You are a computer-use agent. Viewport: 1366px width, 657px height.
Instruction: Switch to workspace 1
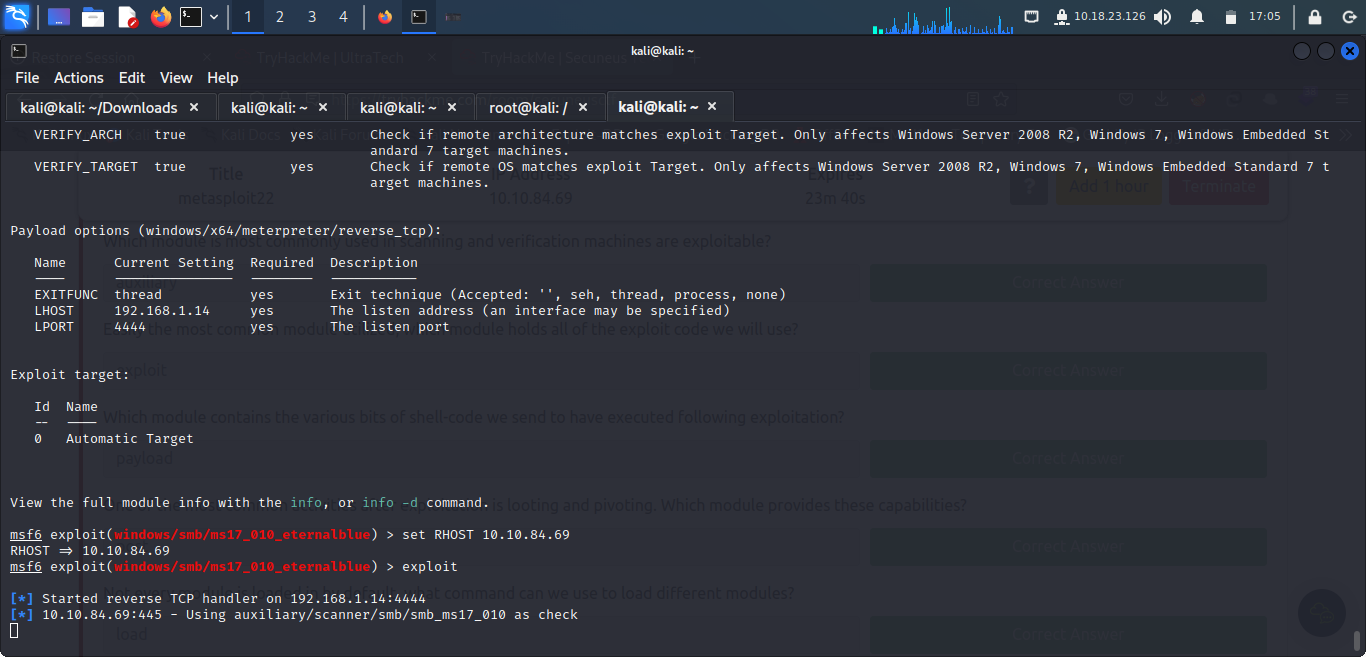(248, 17)
